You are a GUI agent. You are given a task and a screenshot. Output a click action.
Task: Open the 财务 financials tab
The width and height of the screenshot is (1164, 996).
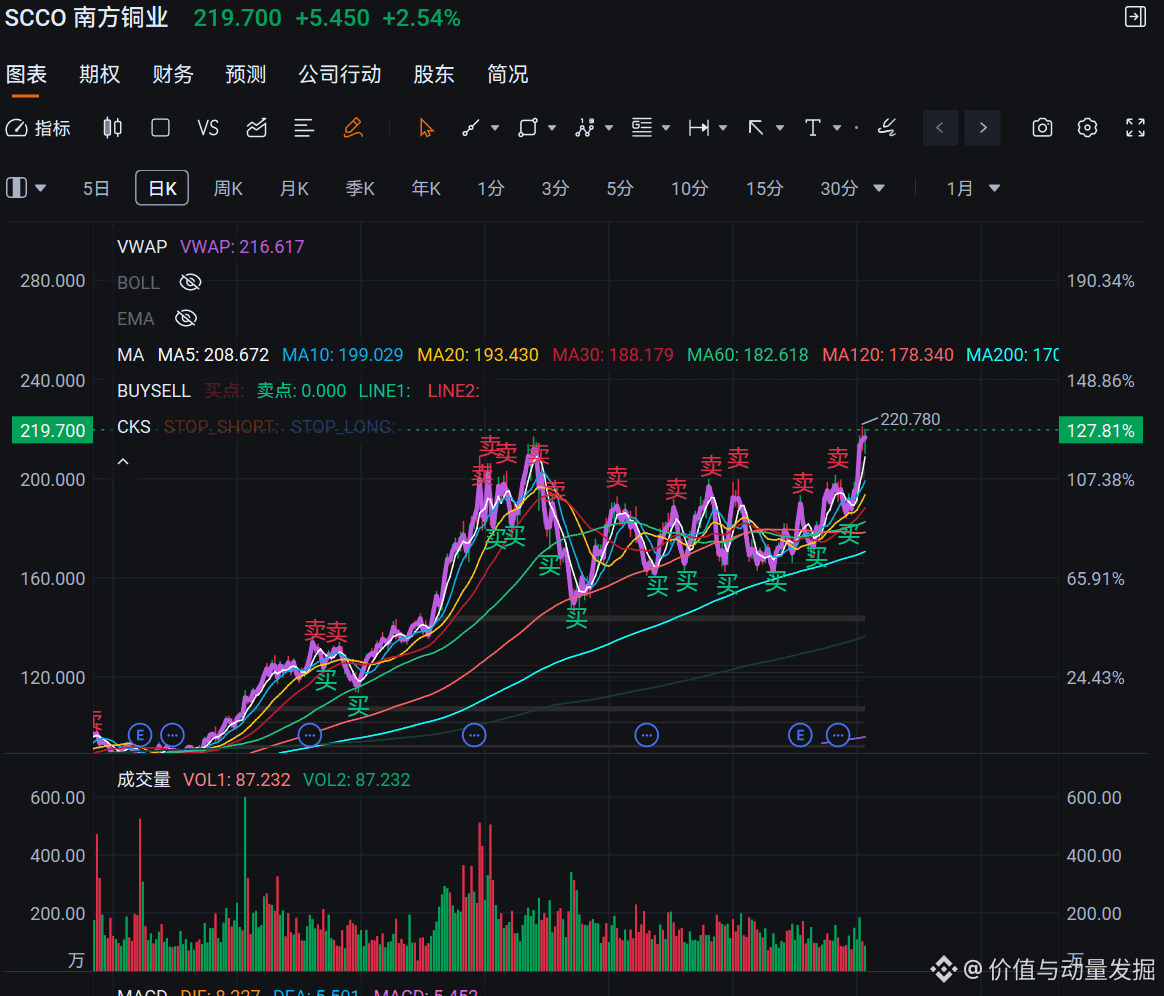coord(173,74)
